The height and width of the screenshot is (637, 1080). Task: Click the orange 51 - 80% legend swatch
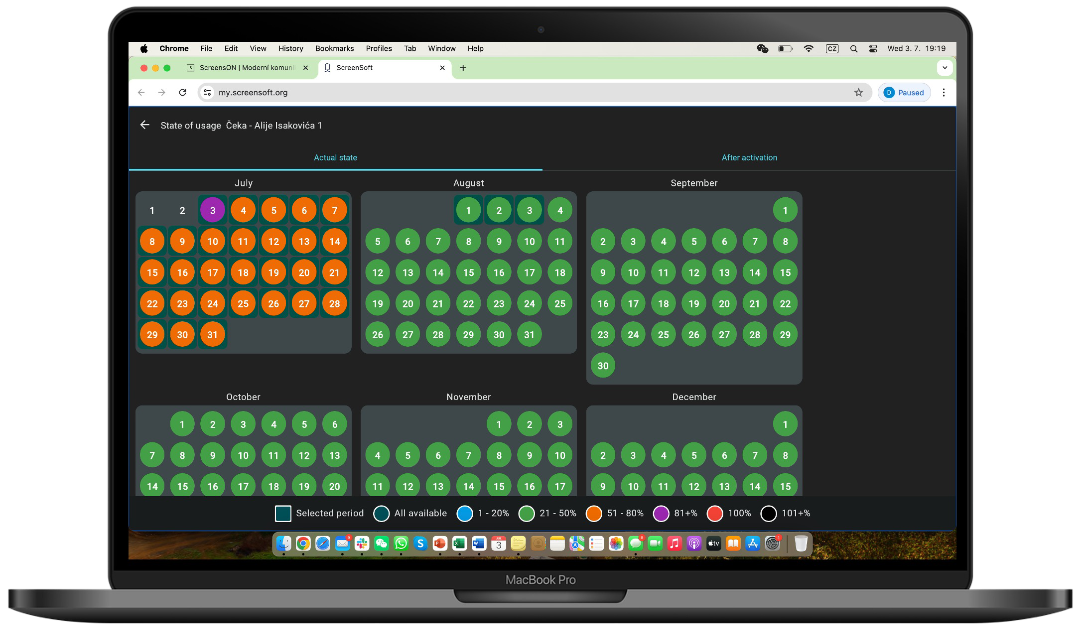click(x=594, y=513)
